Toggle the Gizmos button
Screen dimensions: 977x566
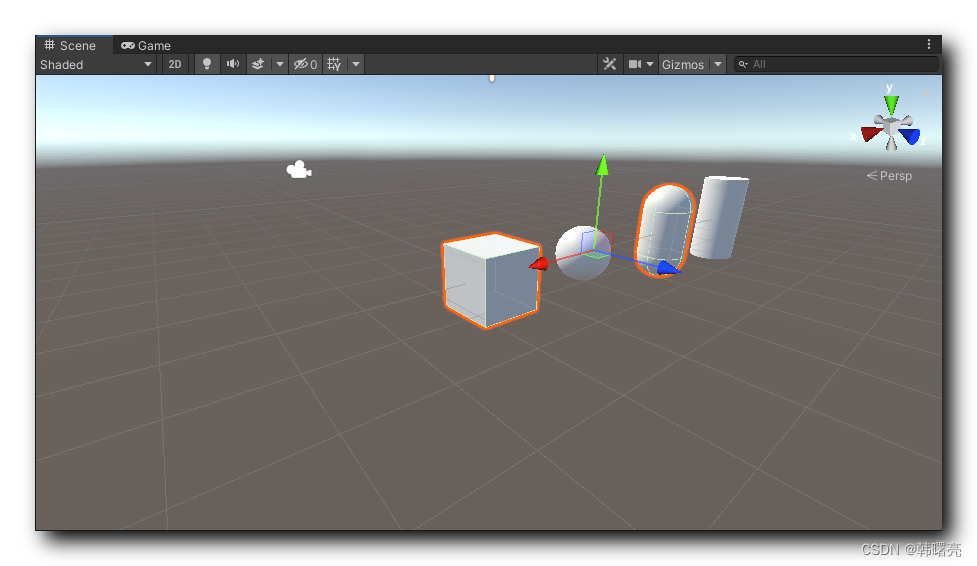(x=683, y=64)
